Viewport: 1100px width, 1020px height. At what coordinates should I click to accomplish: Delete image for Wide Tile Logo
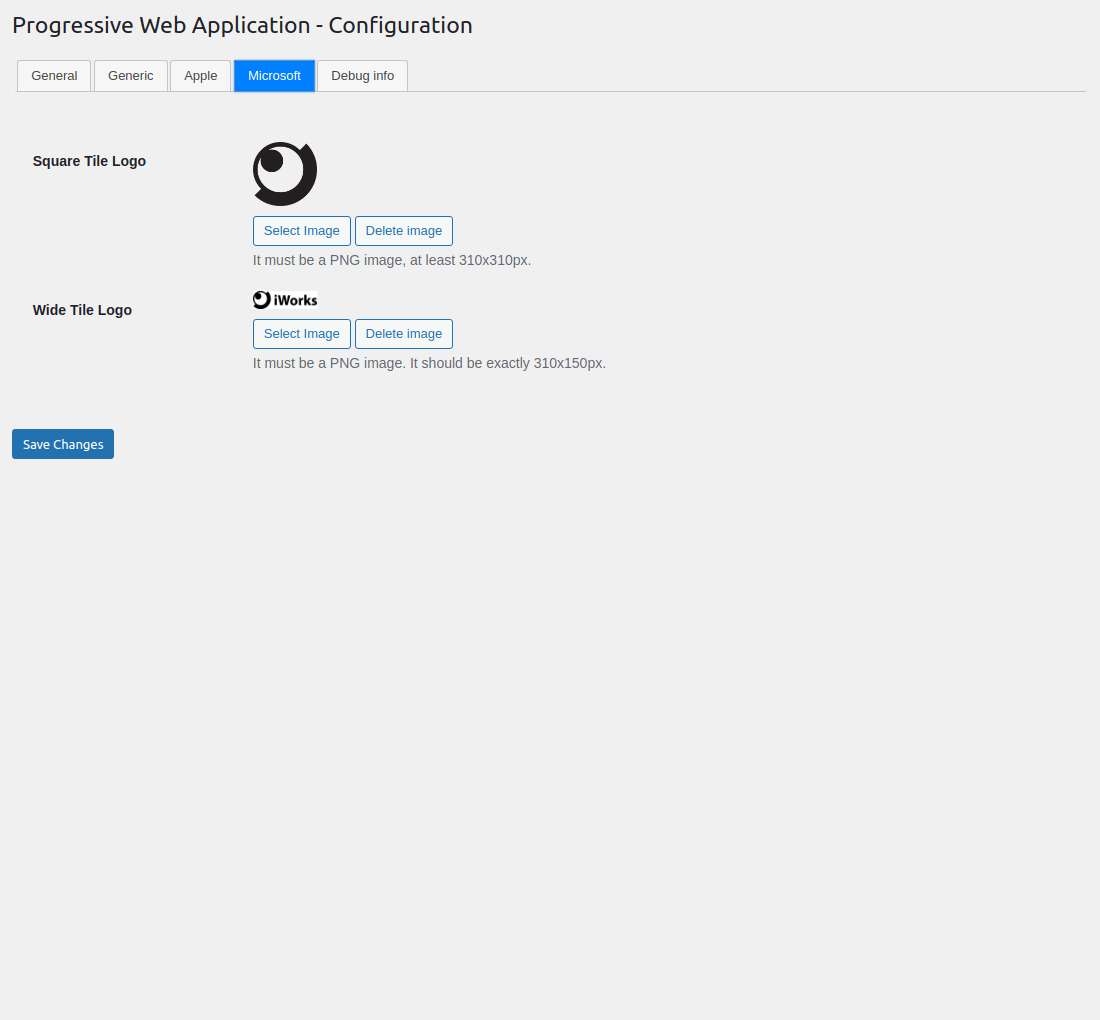404,334
